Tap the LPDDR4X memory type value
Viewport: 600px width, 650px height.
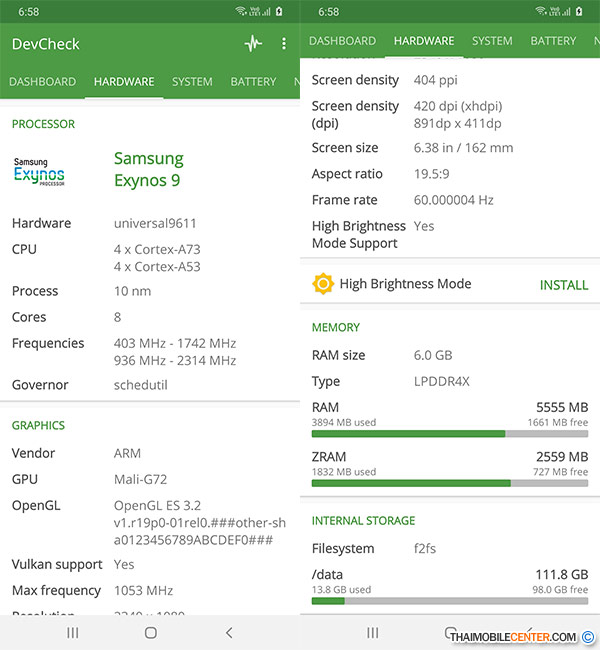(x=442, y=381)
